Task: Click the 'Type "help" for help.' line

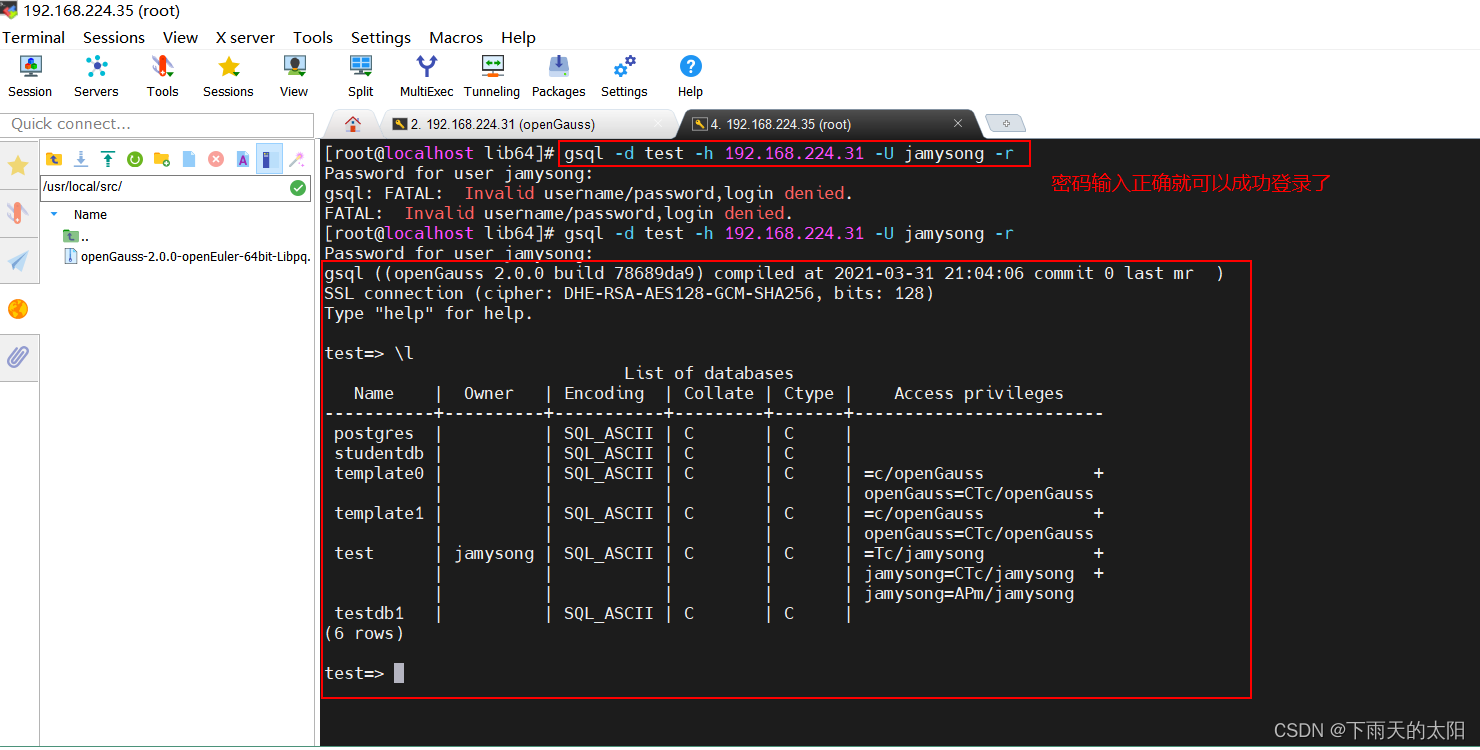Action: tap(429, 313)
